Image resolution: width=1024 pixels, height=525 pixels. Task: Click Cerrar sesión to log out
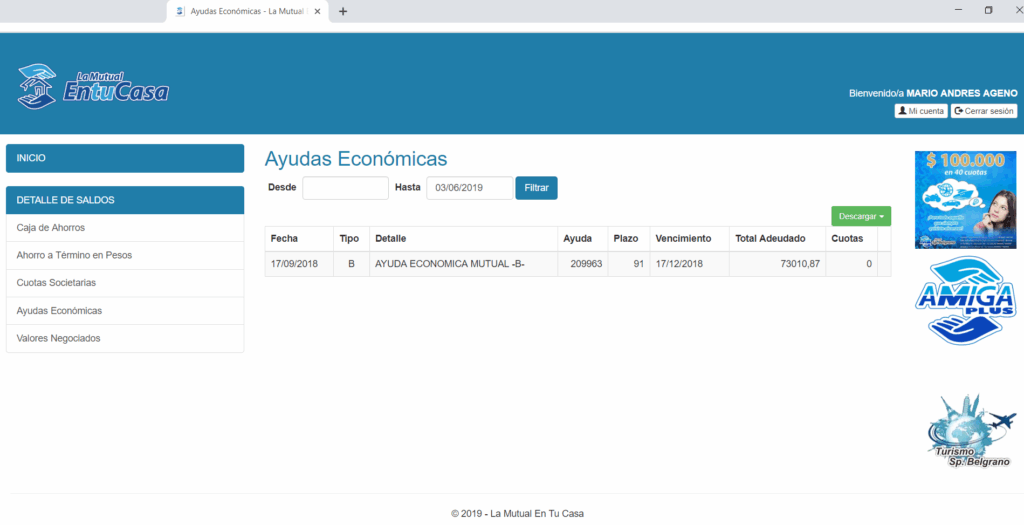tap(984, 111)
